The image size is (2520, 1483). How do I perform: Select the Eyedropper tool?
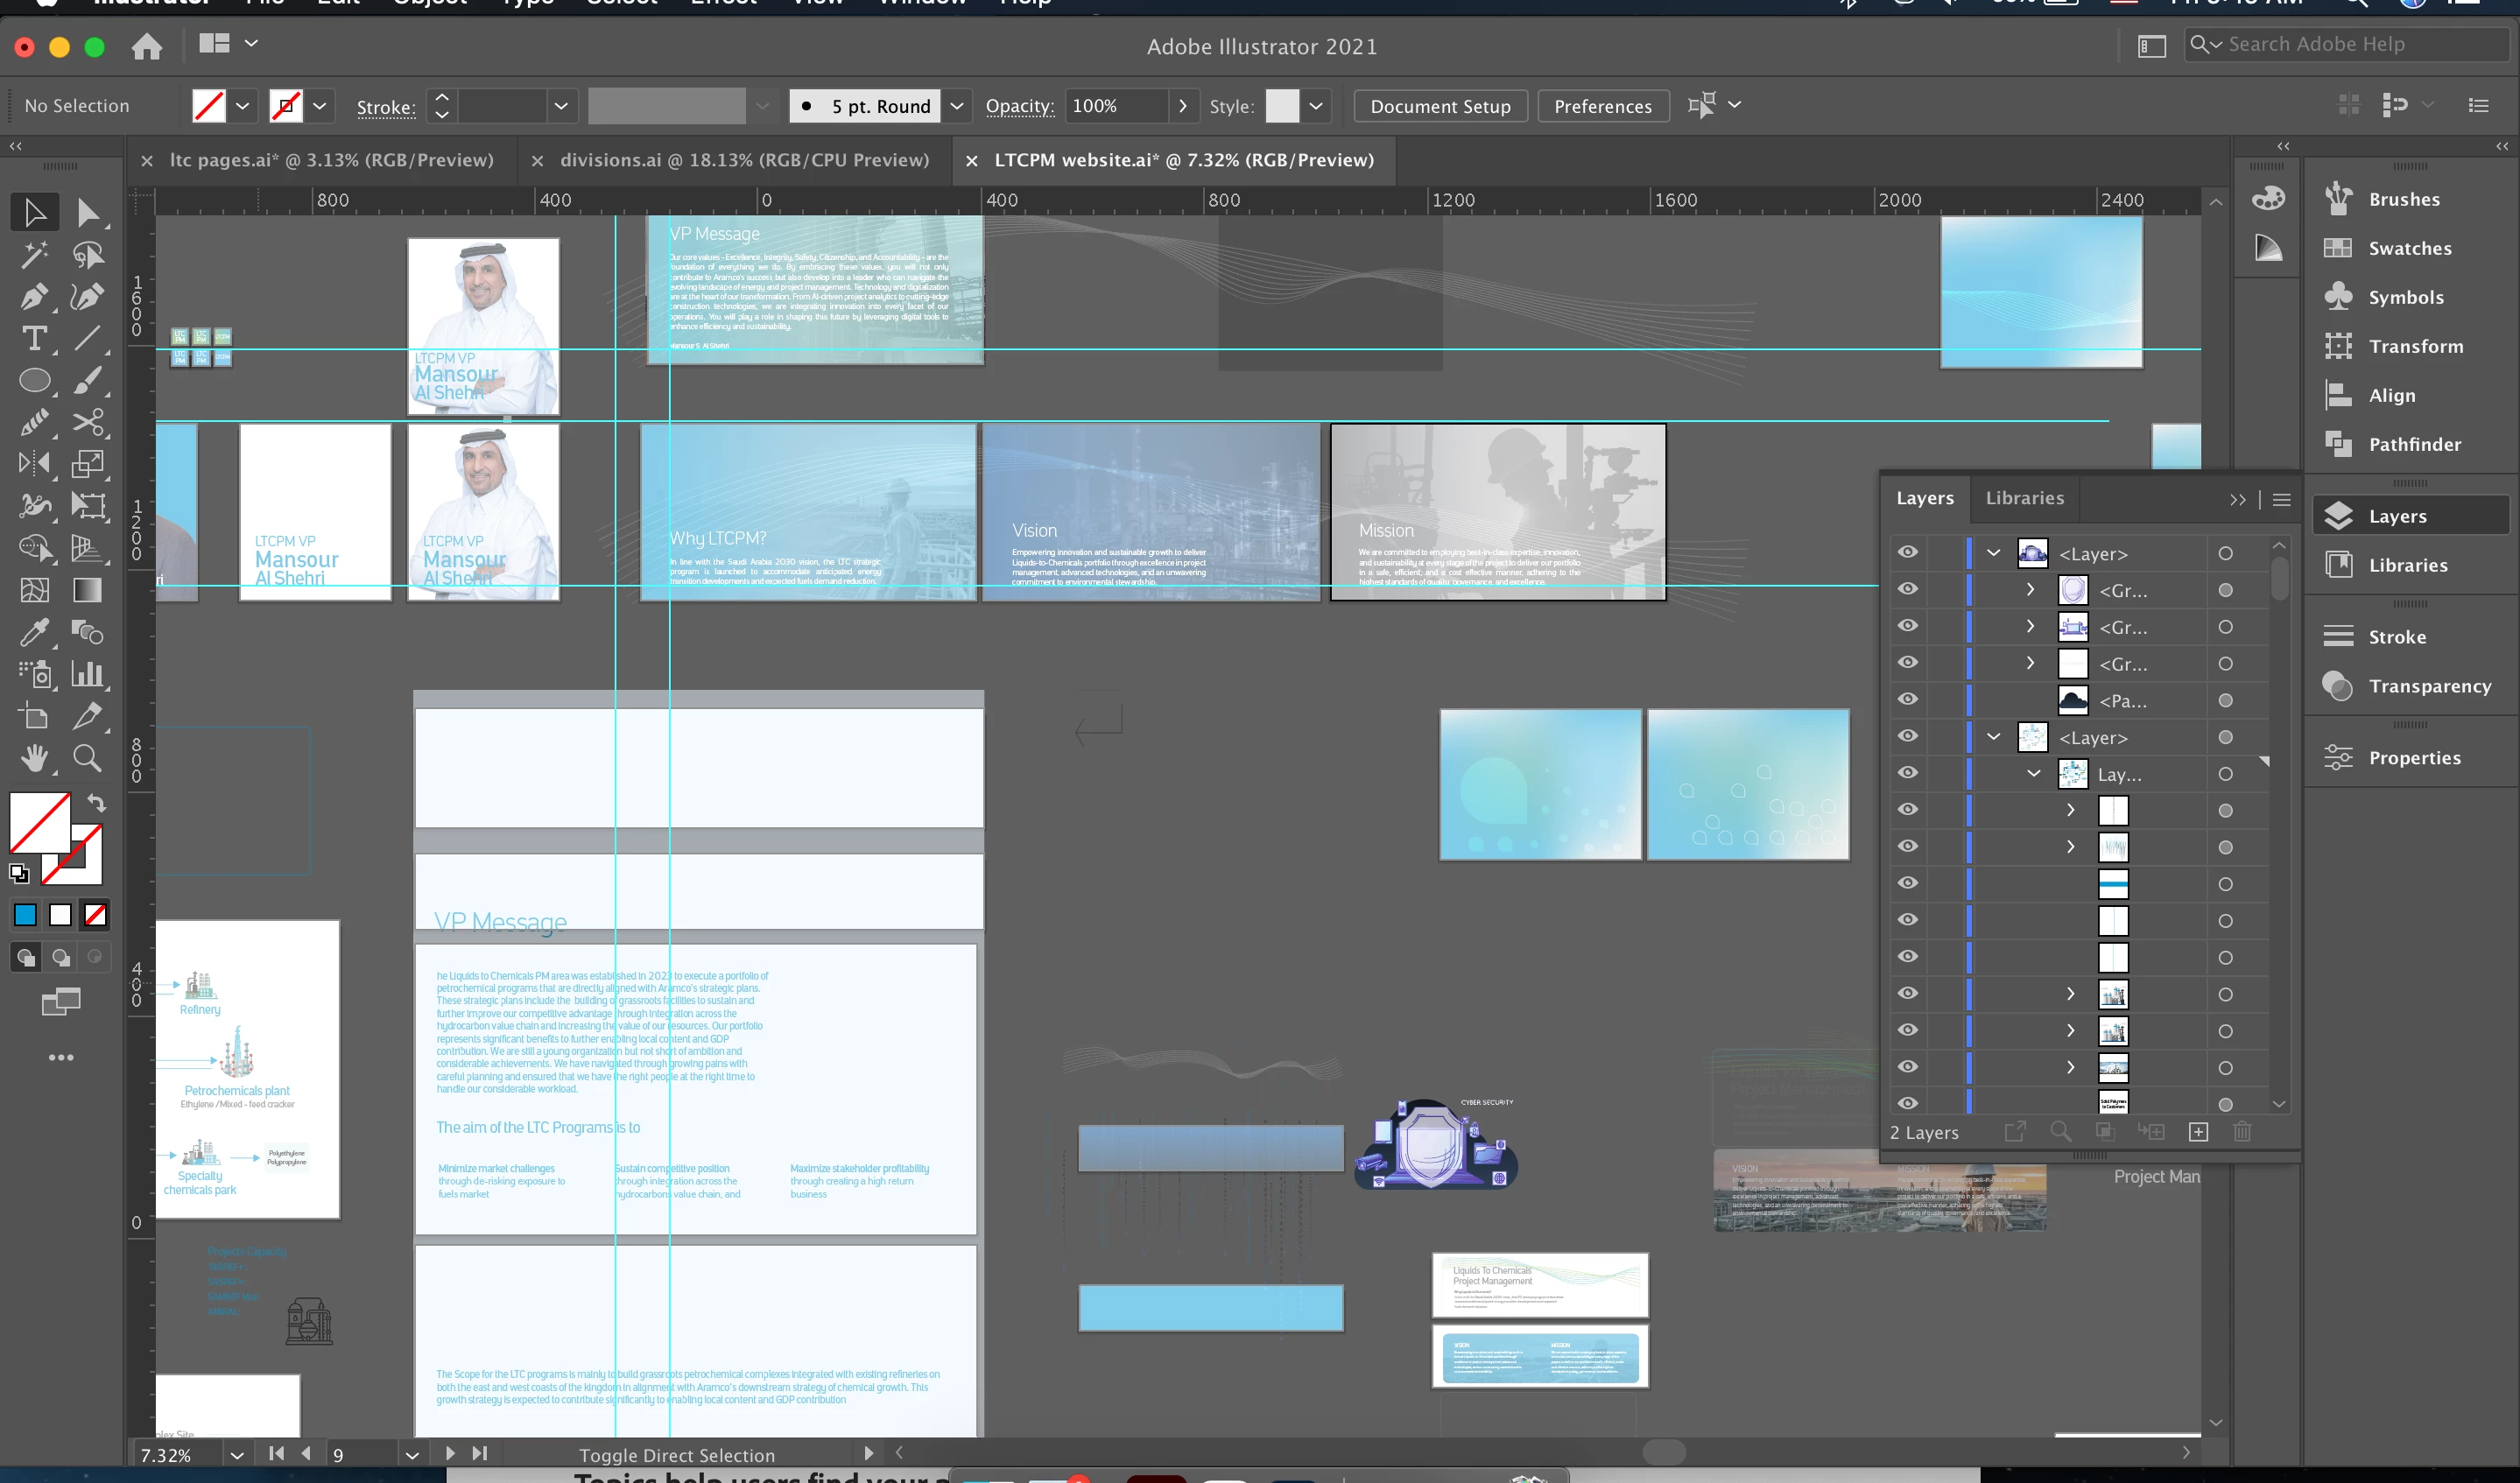34,632
